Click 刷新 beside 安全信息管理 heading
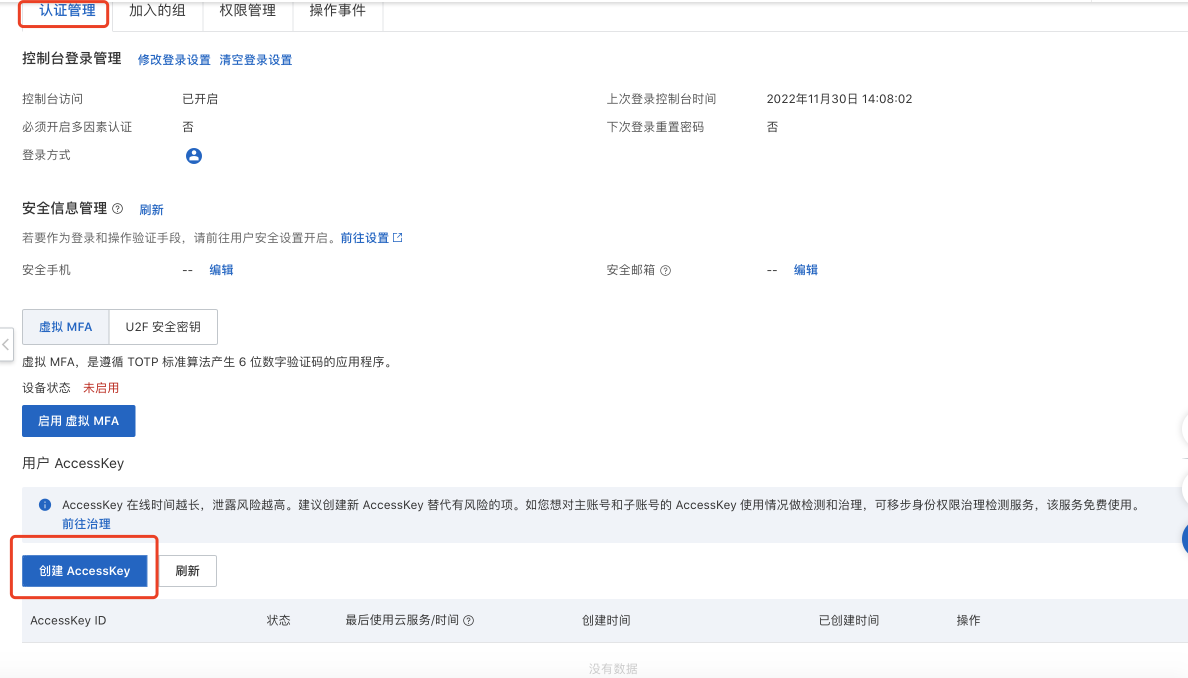 click(151, 209)
